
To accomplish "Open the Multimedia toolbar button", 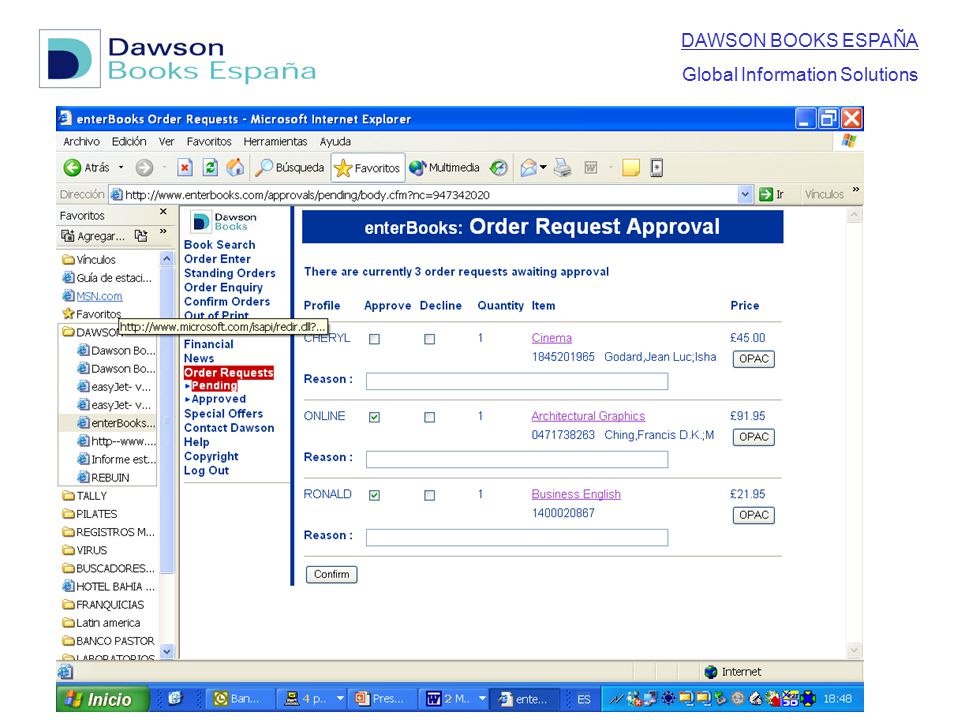I will click(444, 167).
